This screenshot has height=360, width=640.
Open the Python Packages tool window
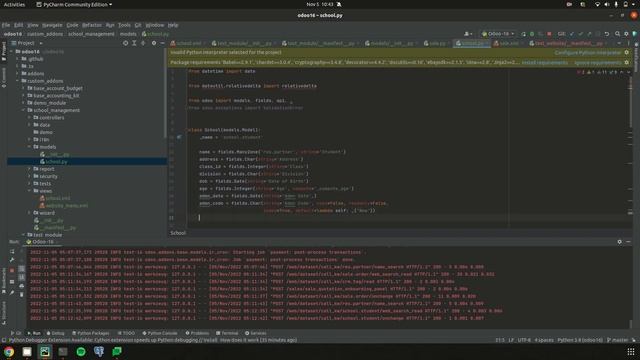pos(90,333)
